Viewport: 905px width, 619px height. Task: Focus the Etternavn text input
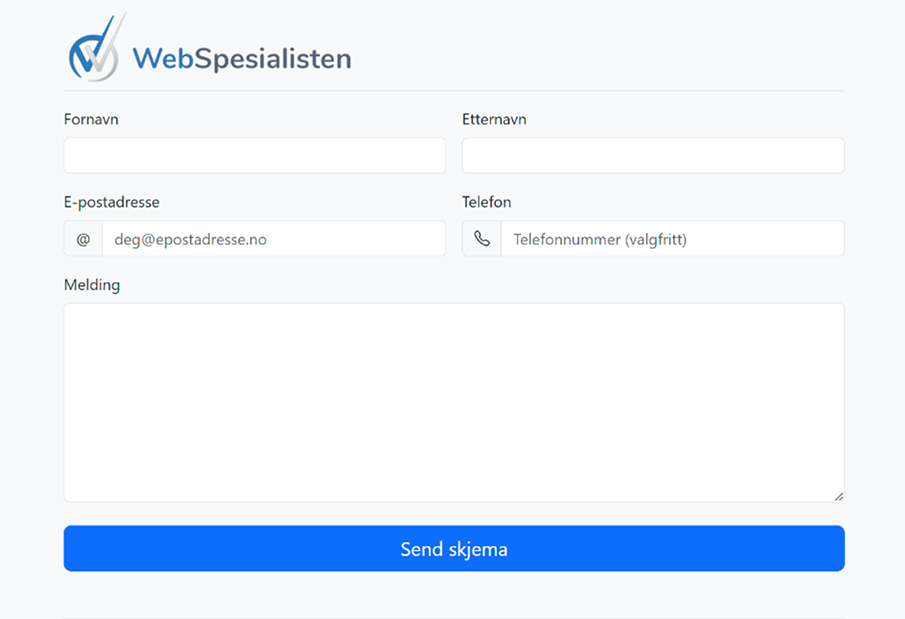tap(652, 156)
